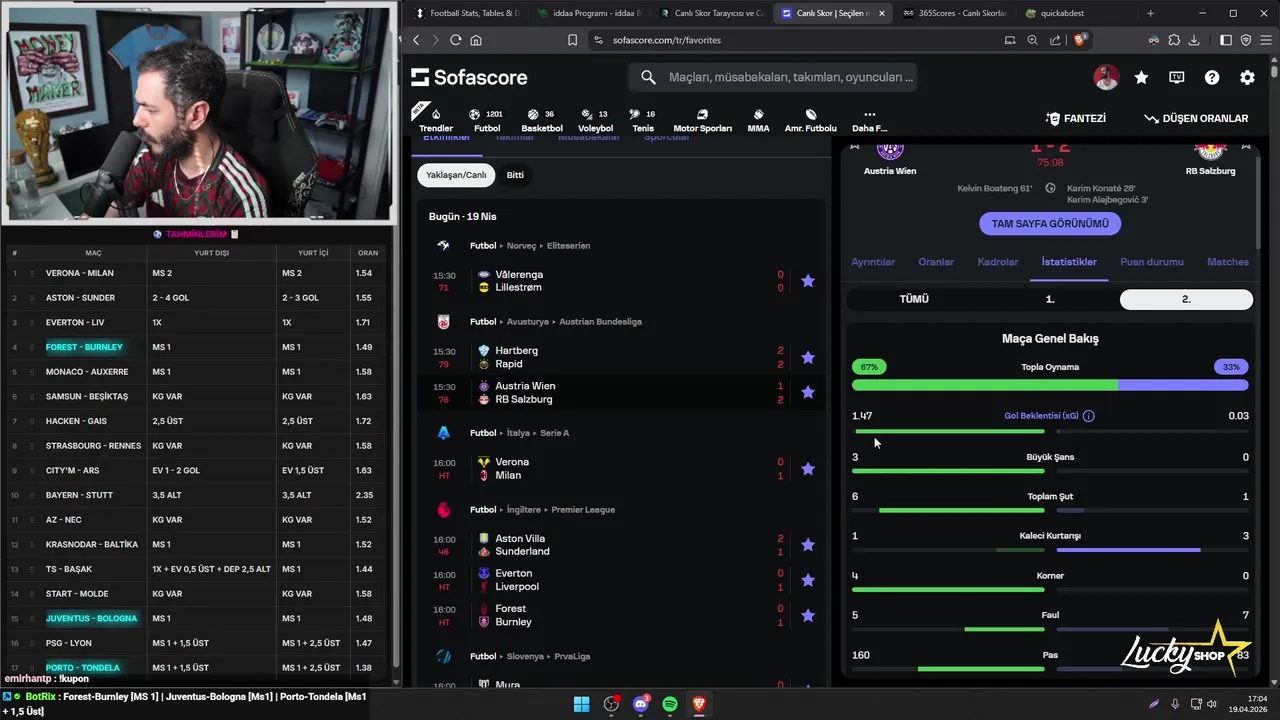Switch to the Kadrolar tab

click(998, 262)
